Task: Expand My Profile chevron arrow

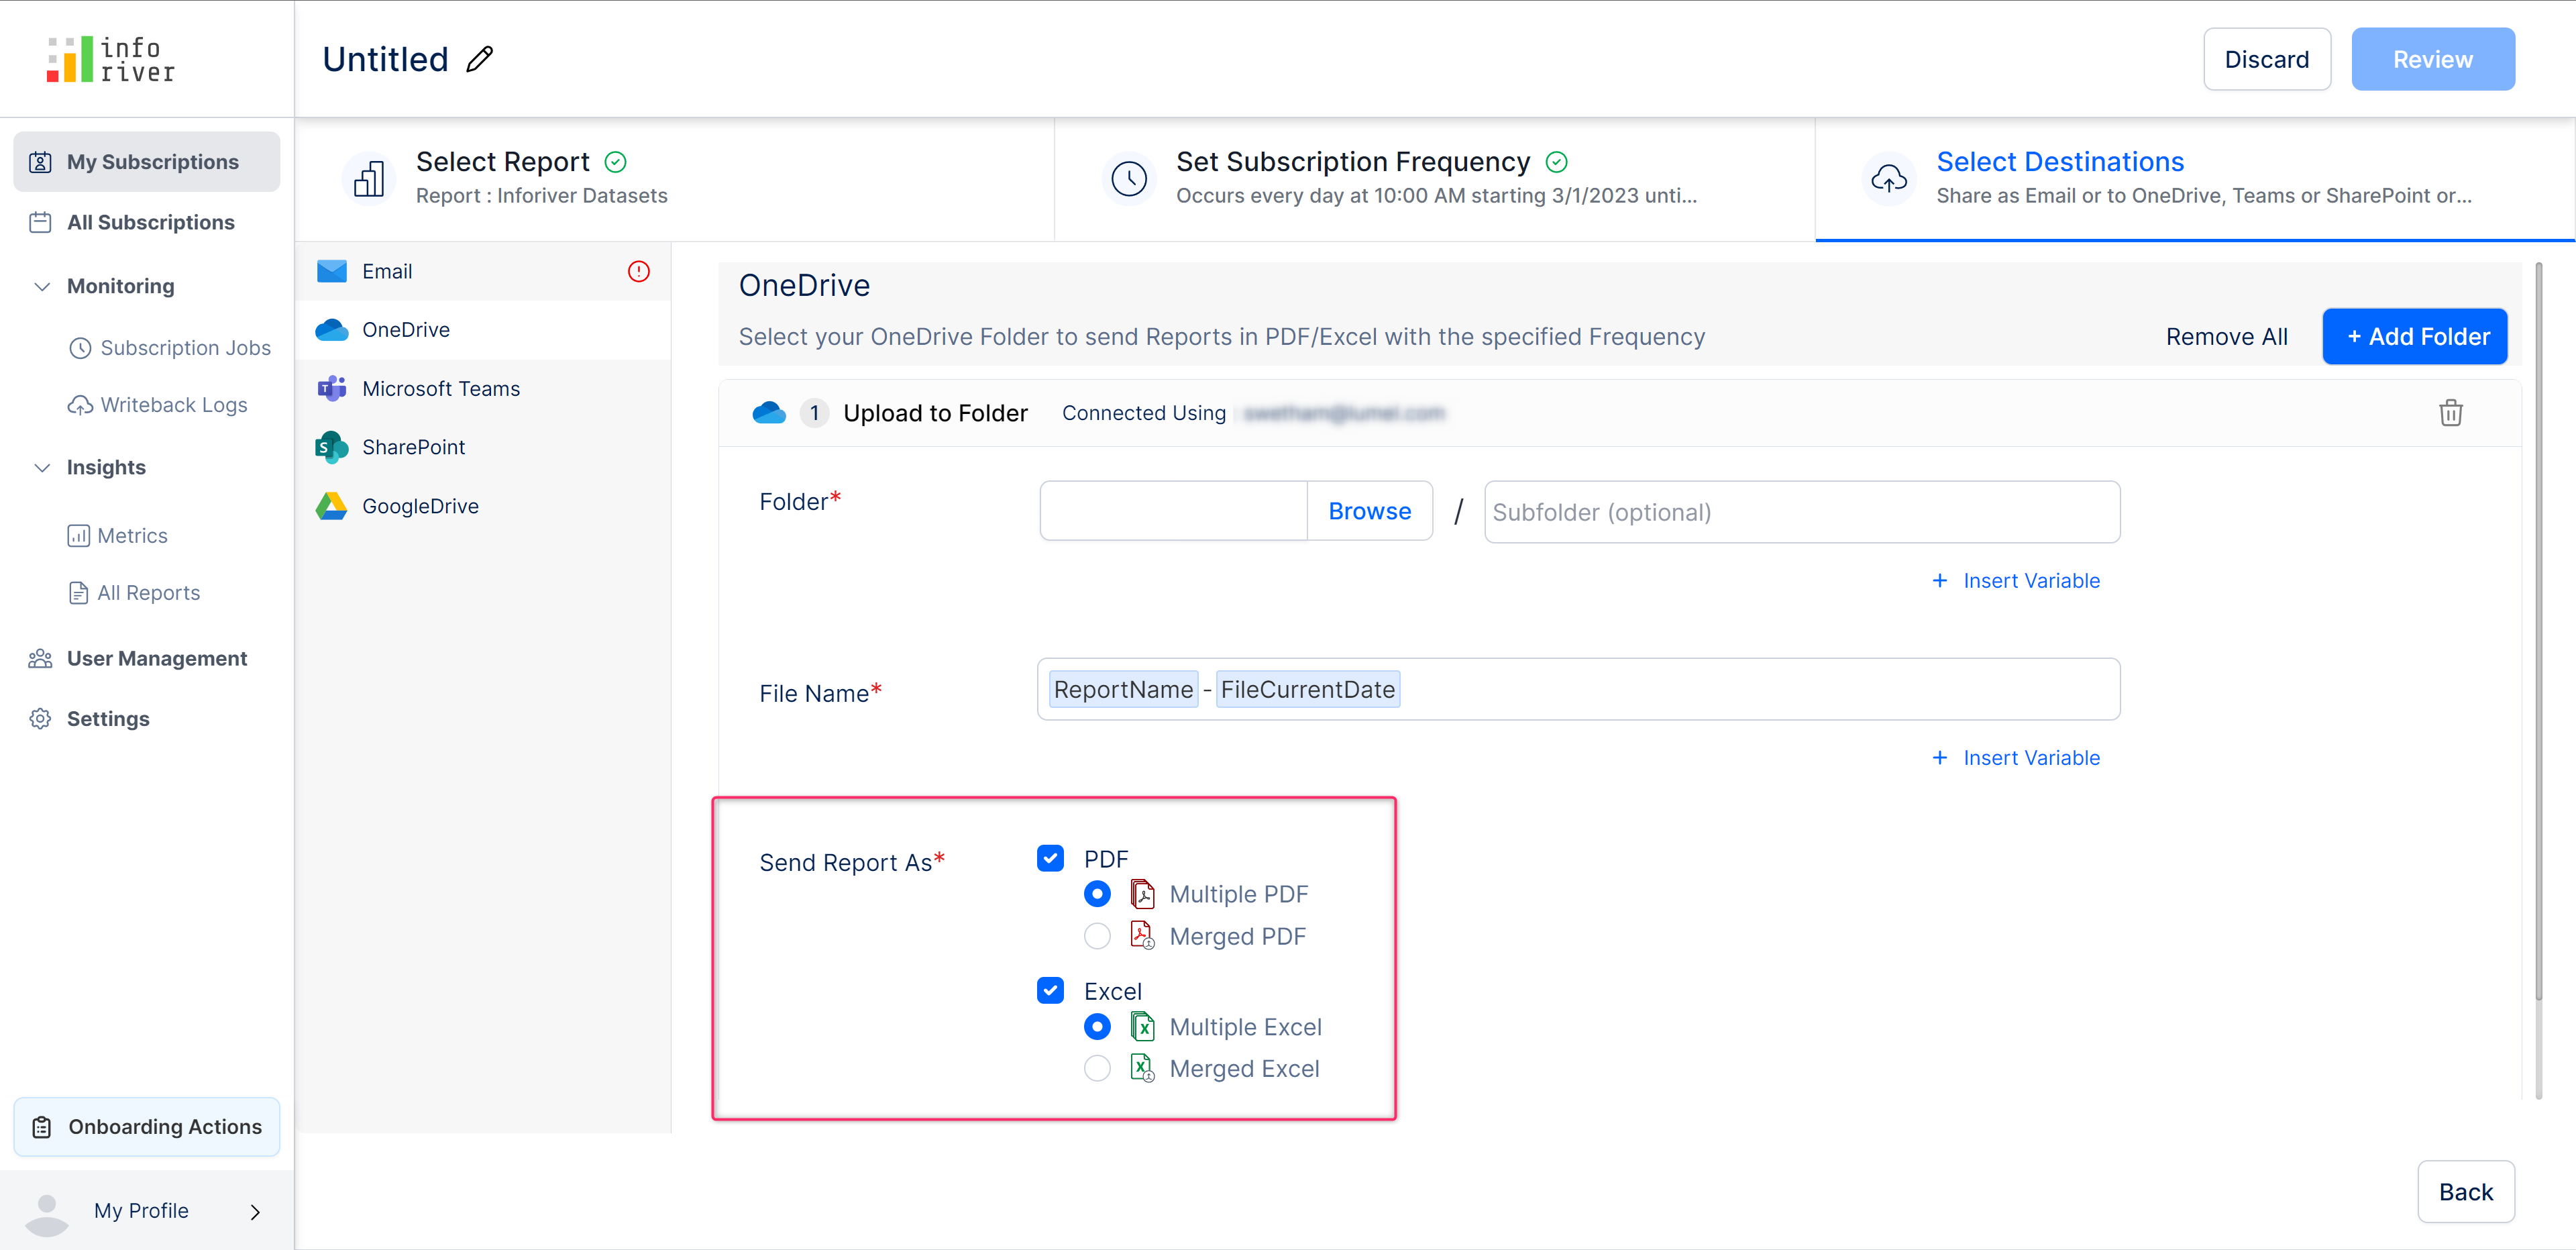Action: [x=255, y=1211]
